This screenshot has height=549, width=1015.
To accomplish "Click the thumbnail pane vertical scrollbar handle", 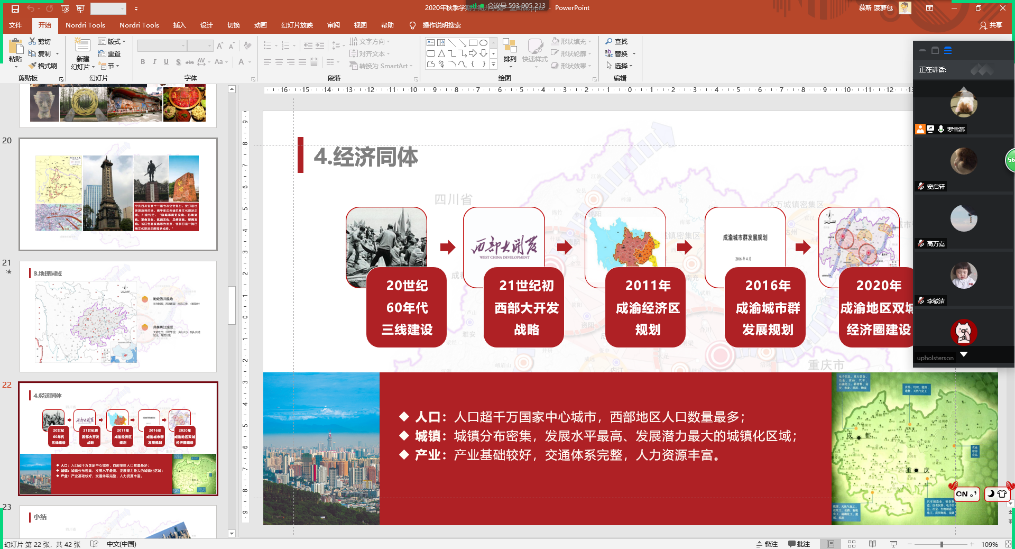I will point(232,304).
